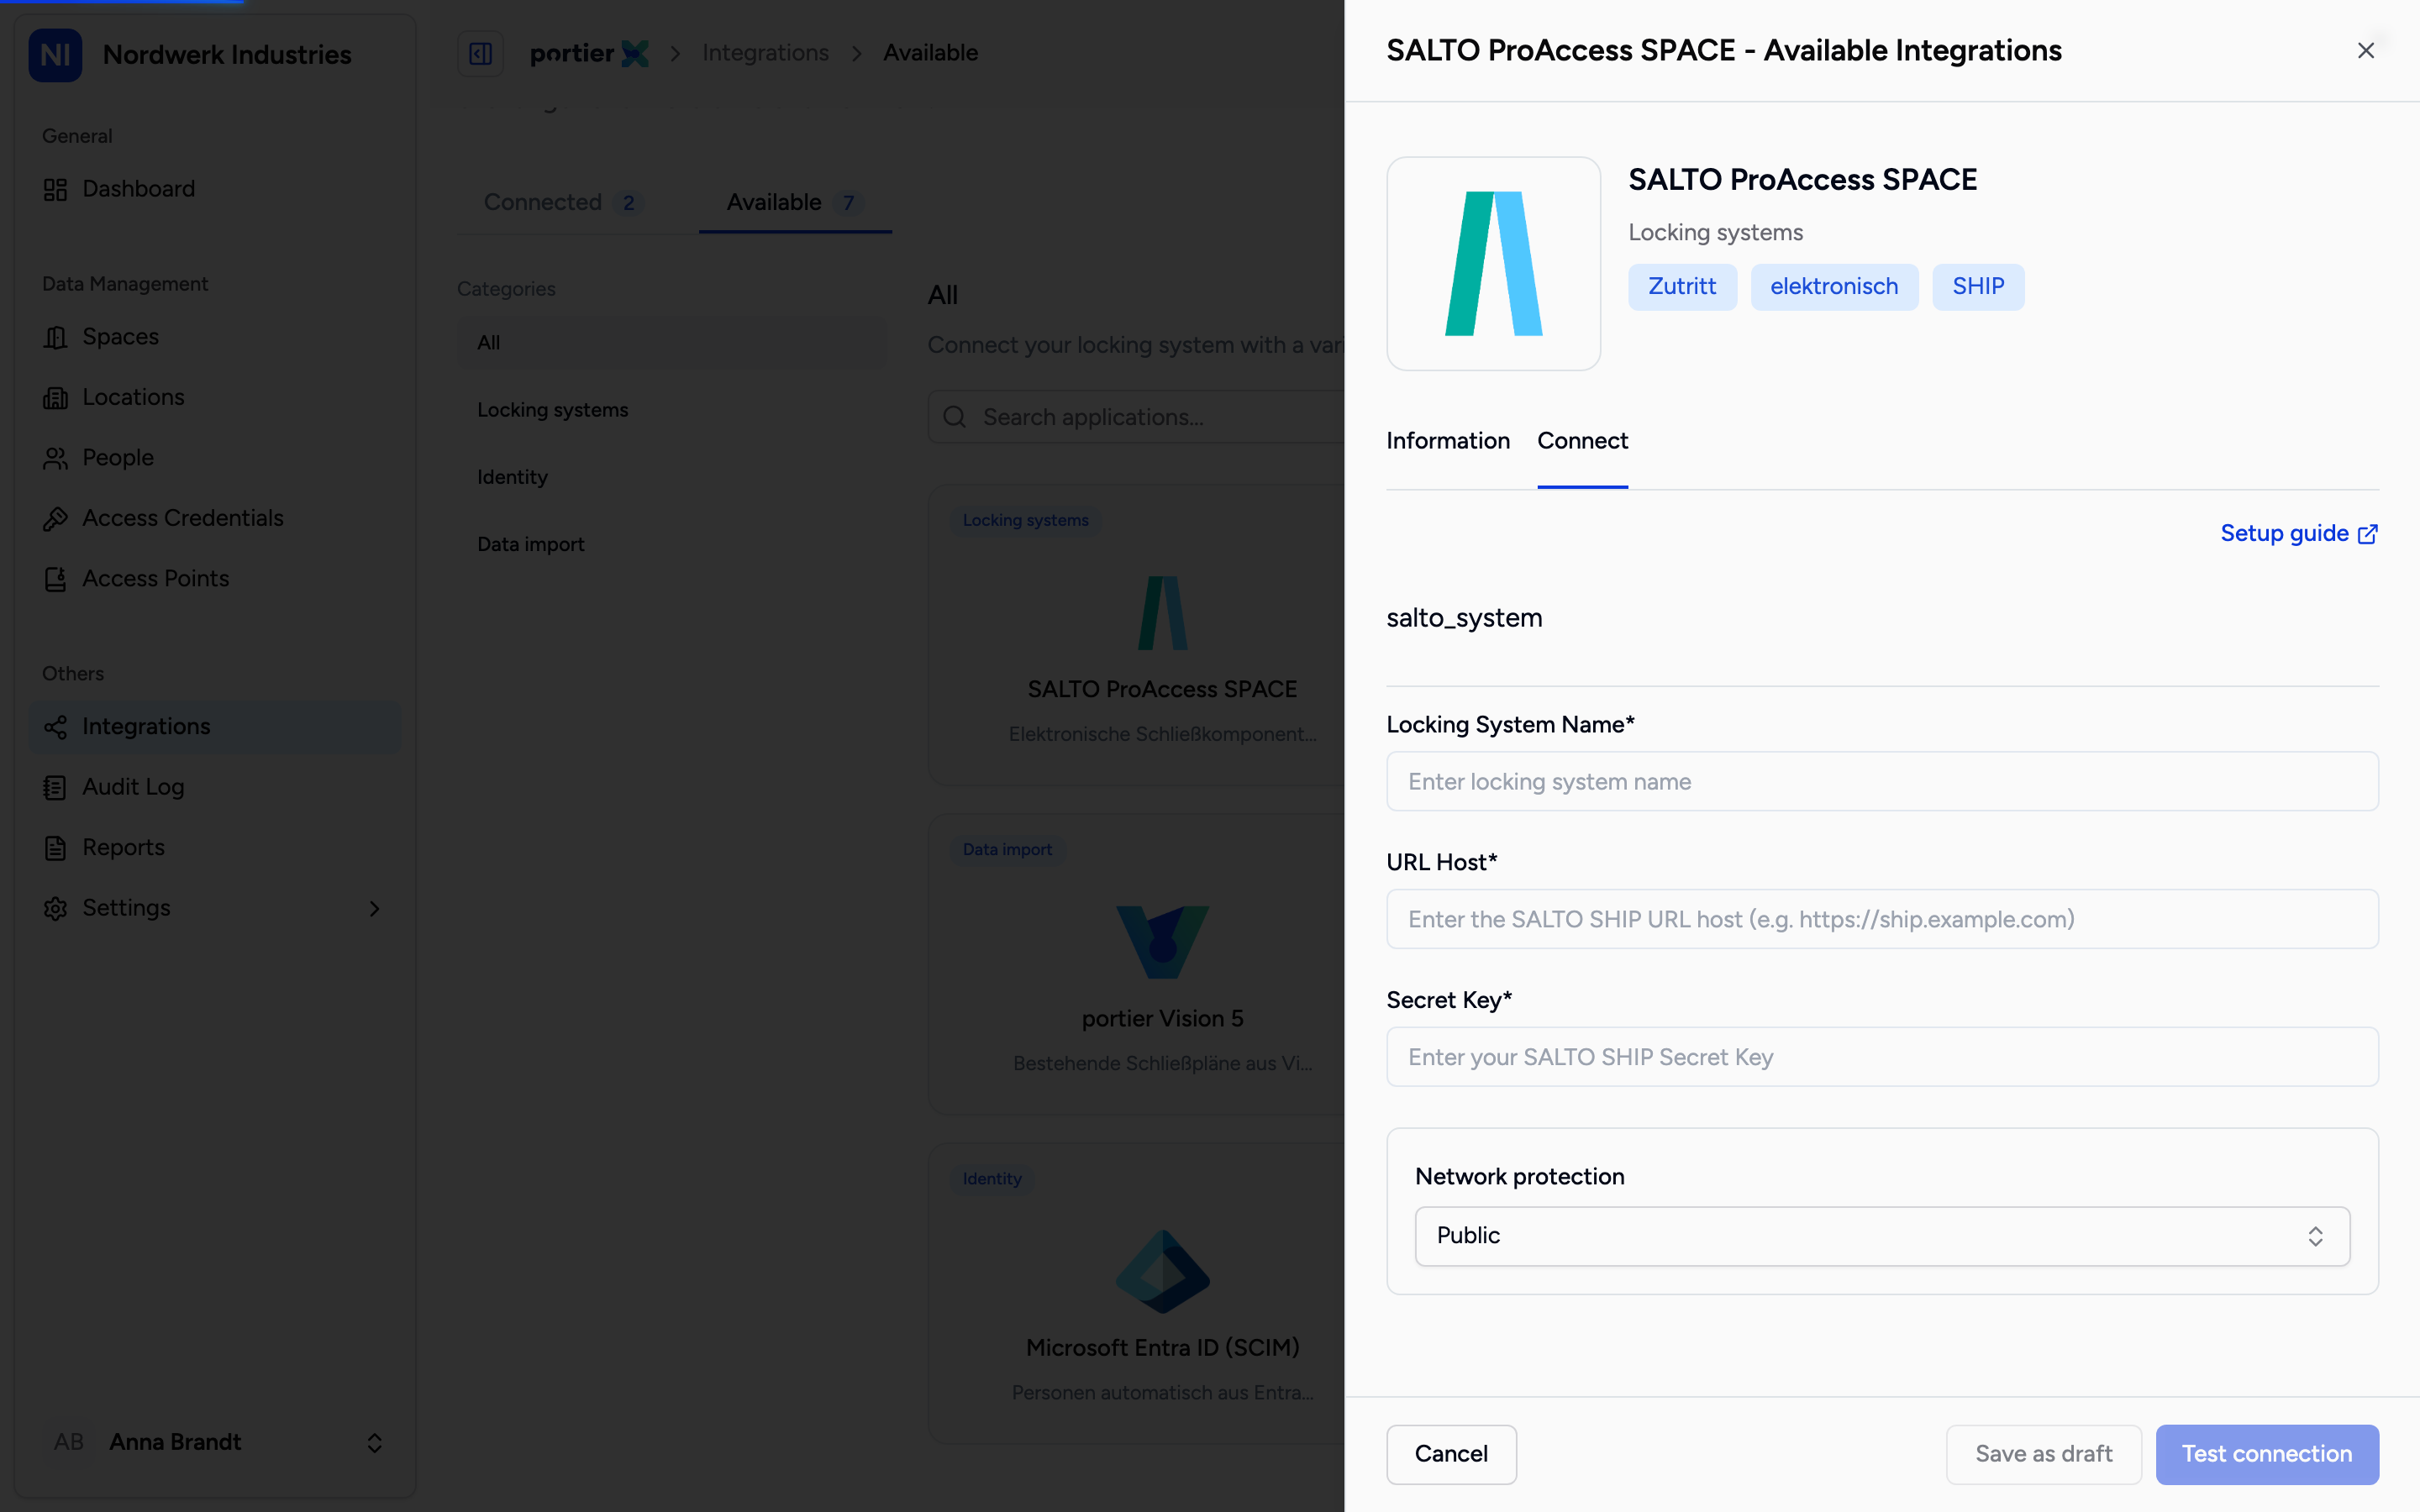This screenshot has width=2420, height=1512.
Task: Click the 'Nordwerk Industries' organization name
Action: [227, 55]
